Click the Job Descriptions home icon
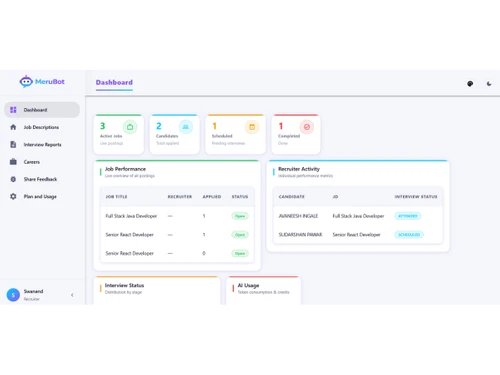Viewport: 500px width, 375px height. 13,127
